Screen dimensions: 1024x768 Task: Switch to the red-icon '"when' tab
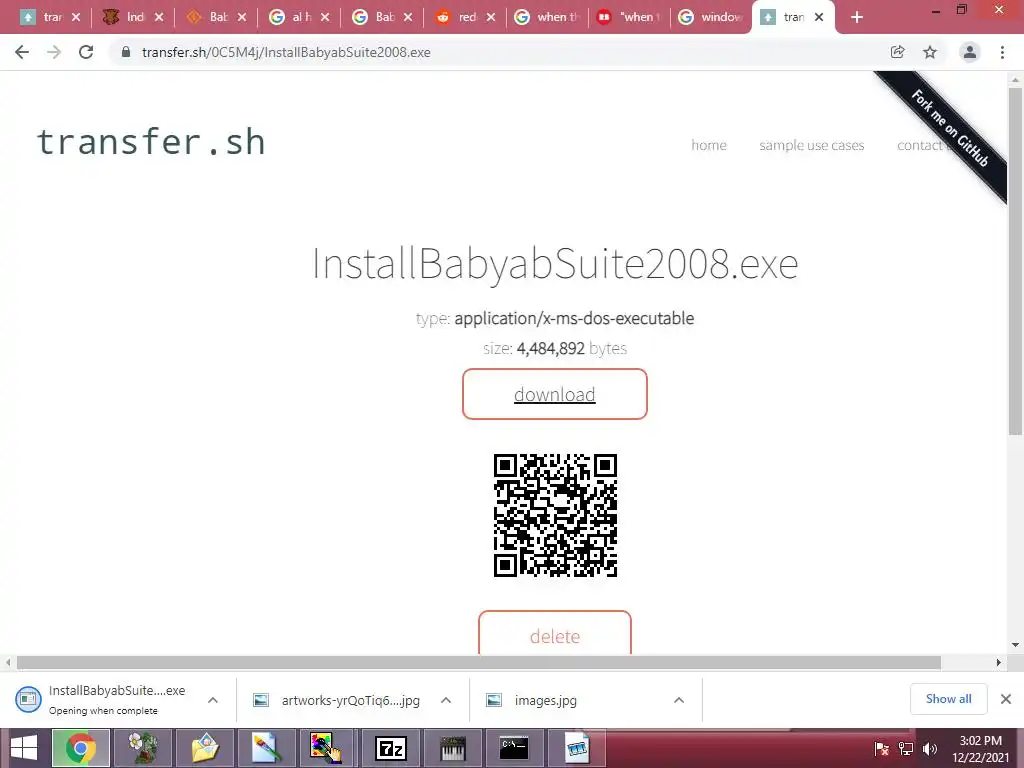628,18
